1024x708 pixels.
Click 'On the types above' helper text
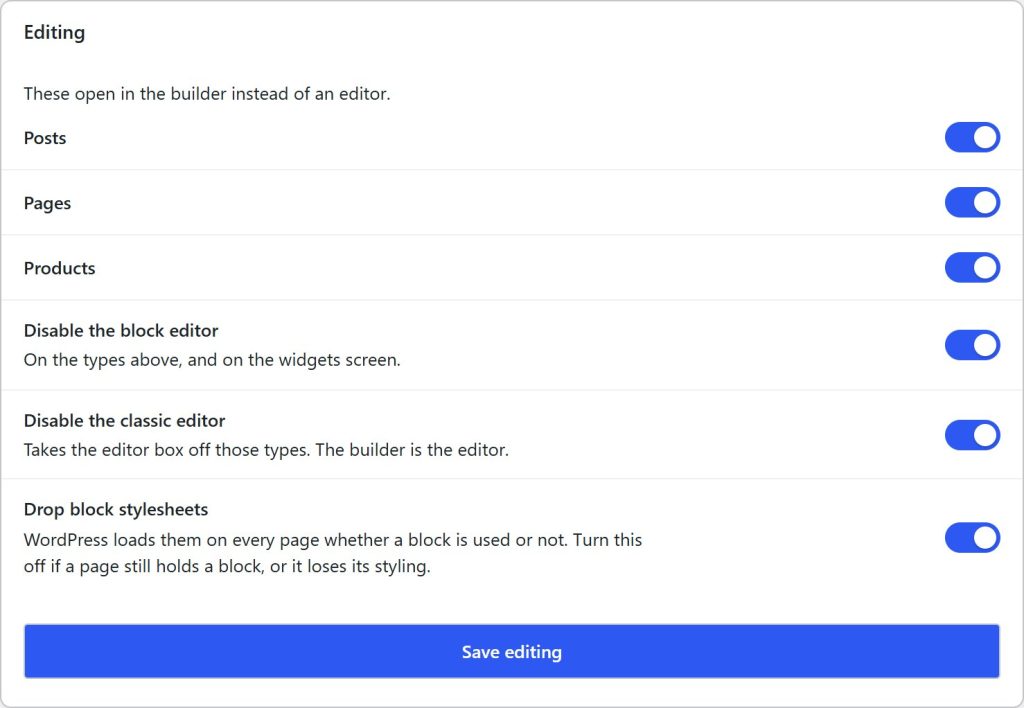(212, 360)
